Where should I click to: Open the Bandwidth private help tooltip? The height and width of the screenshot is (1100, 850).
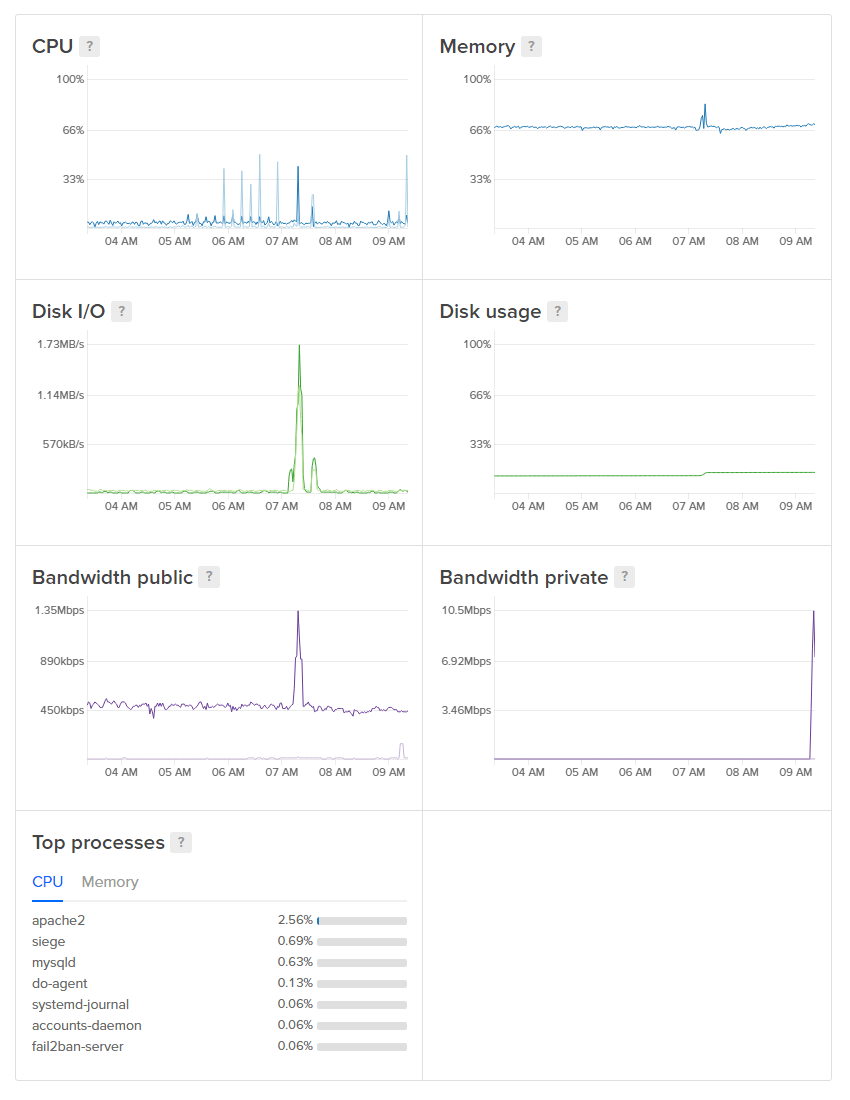pyautogui.click(x=624, y=577)
